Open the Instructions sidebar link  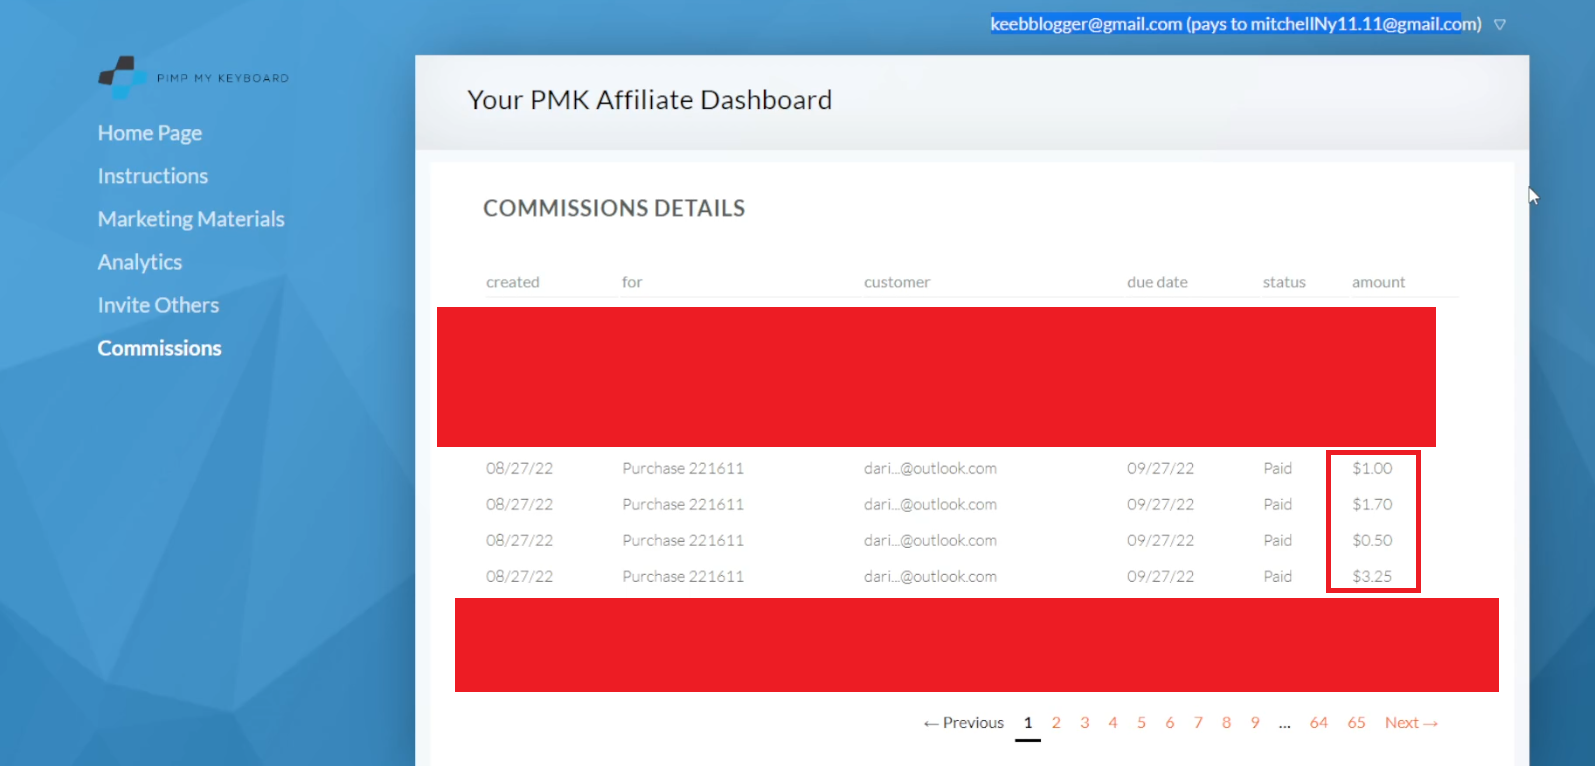(153, 176)
